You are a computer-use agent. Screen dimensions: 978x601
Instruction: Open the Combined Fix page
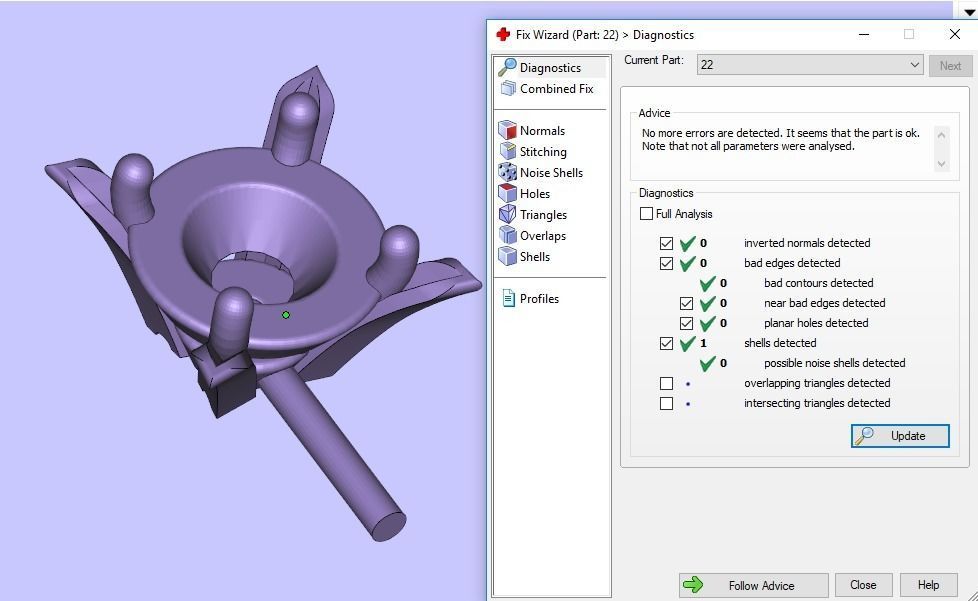point(556,89)
